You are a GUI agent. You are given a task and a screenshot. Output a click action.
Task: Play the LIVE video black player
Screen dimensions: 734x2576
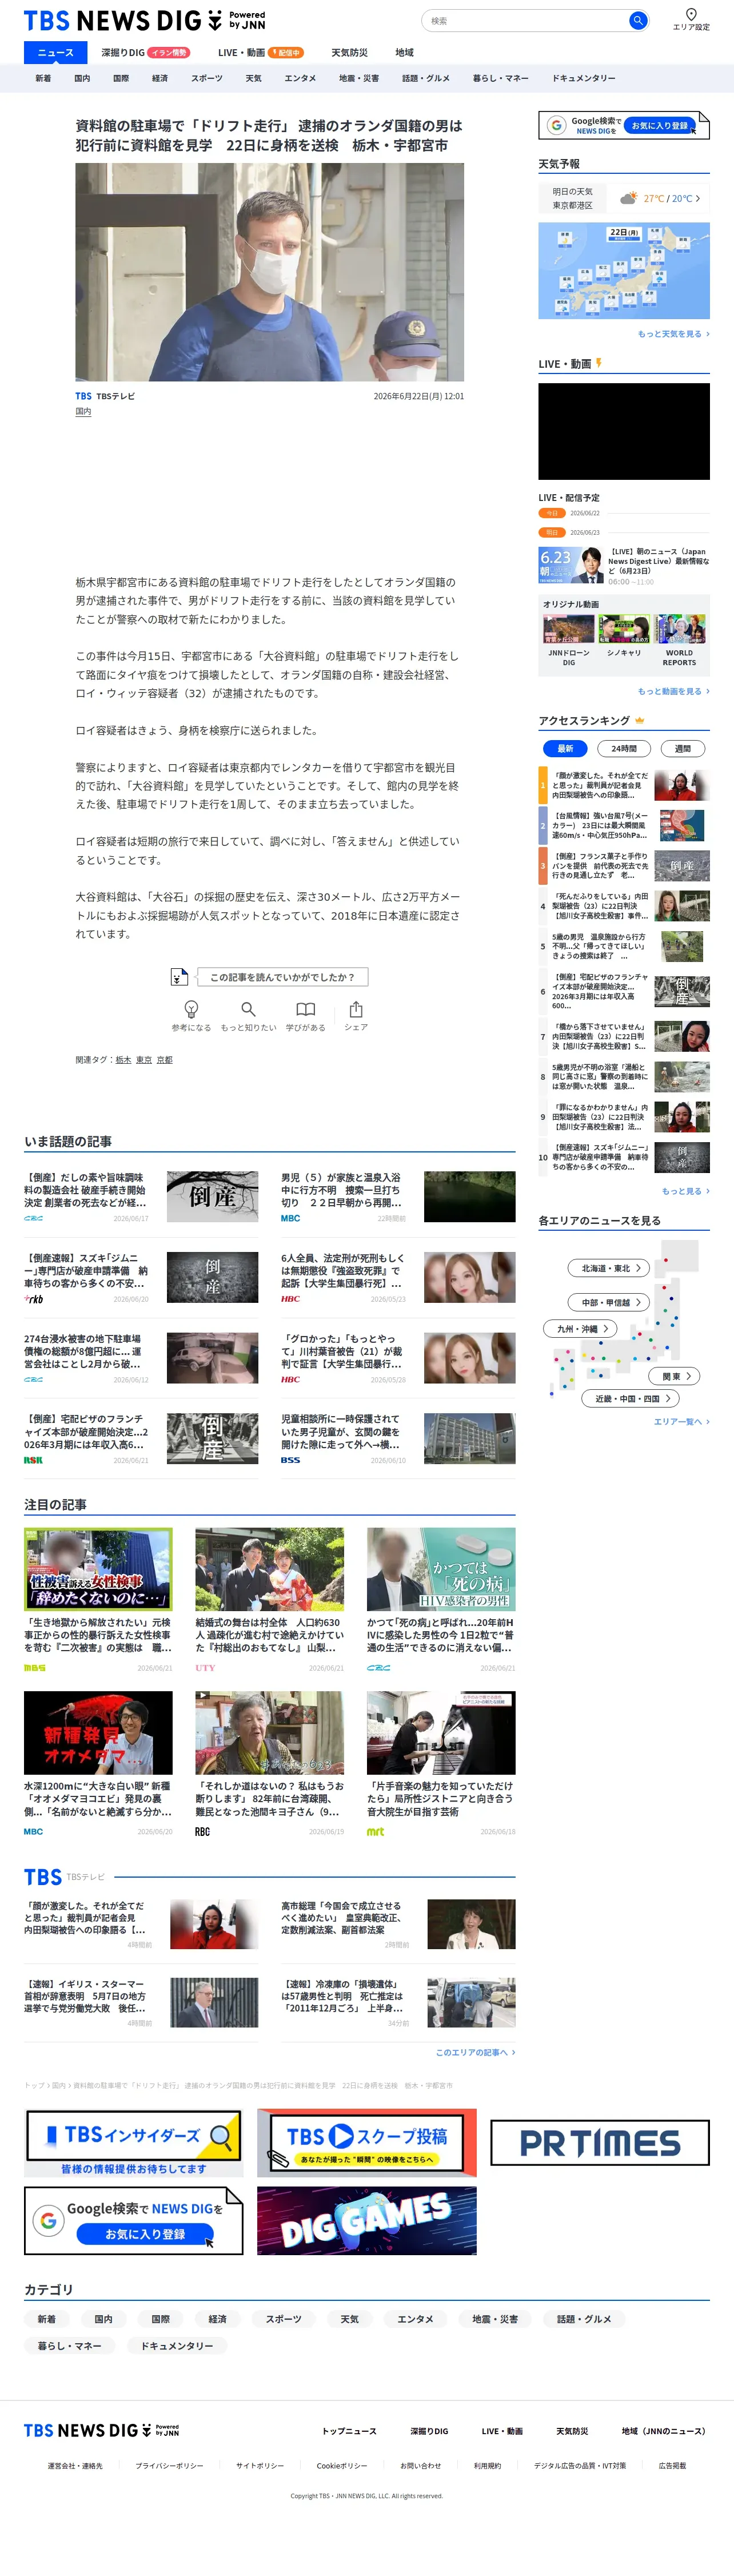tap(624, 431)
